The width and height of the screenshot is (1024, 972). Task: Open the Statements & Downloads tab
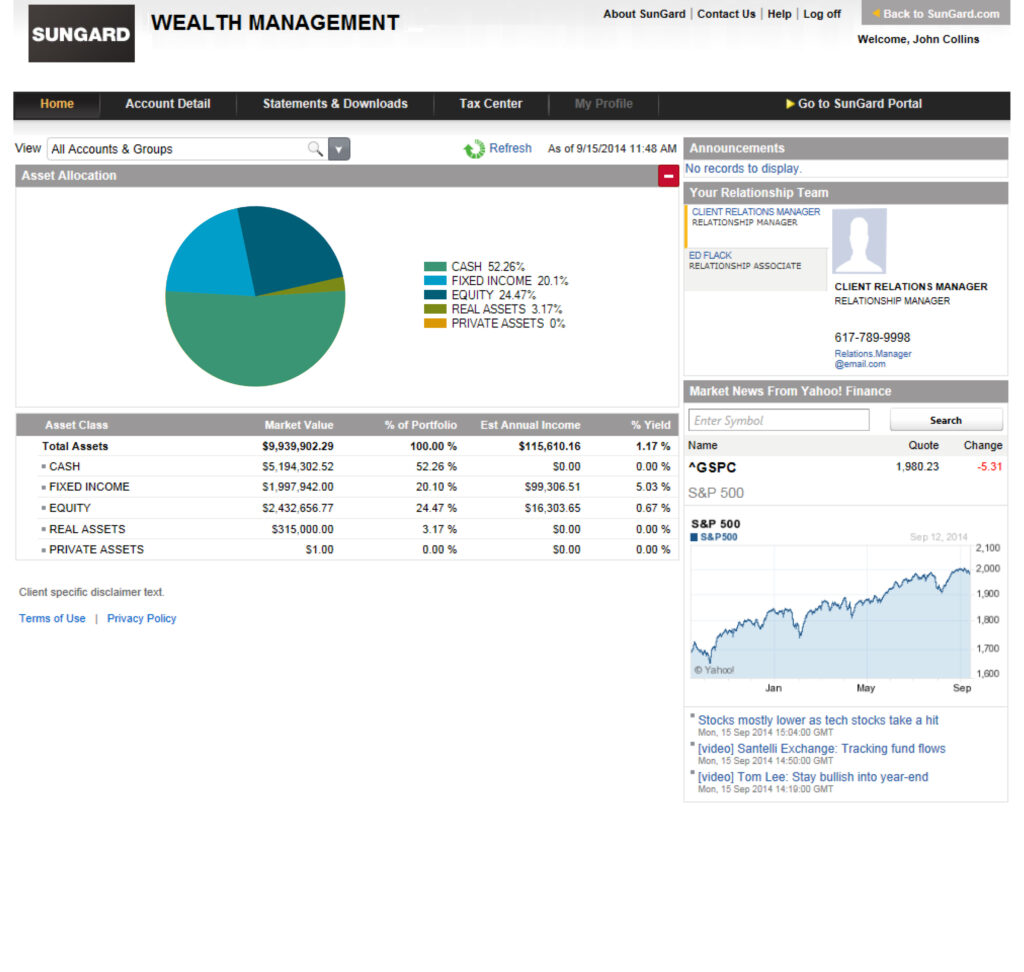tap(335, 103)
